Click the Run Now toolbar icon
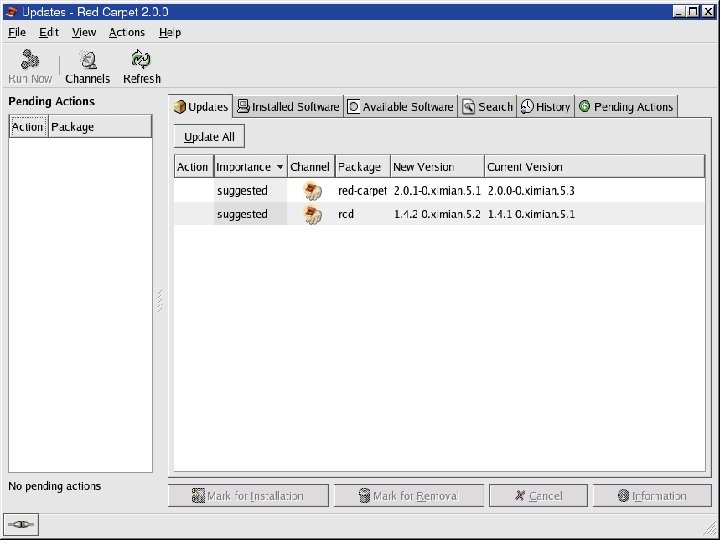 click(x=30, y=67)
